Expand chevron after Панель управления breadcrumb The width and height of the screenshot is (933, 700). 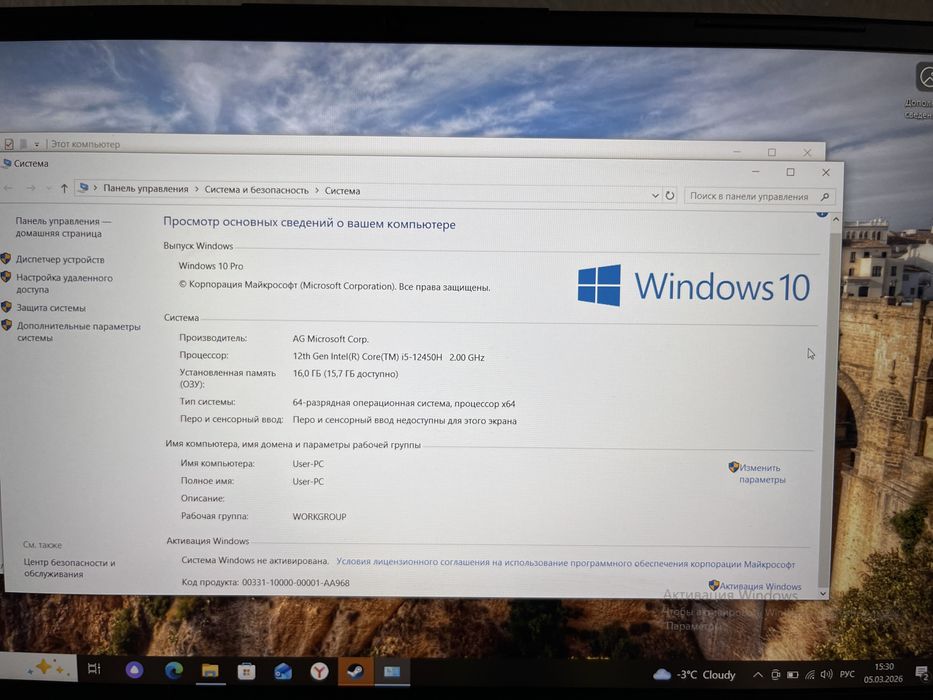pos(196,189)
